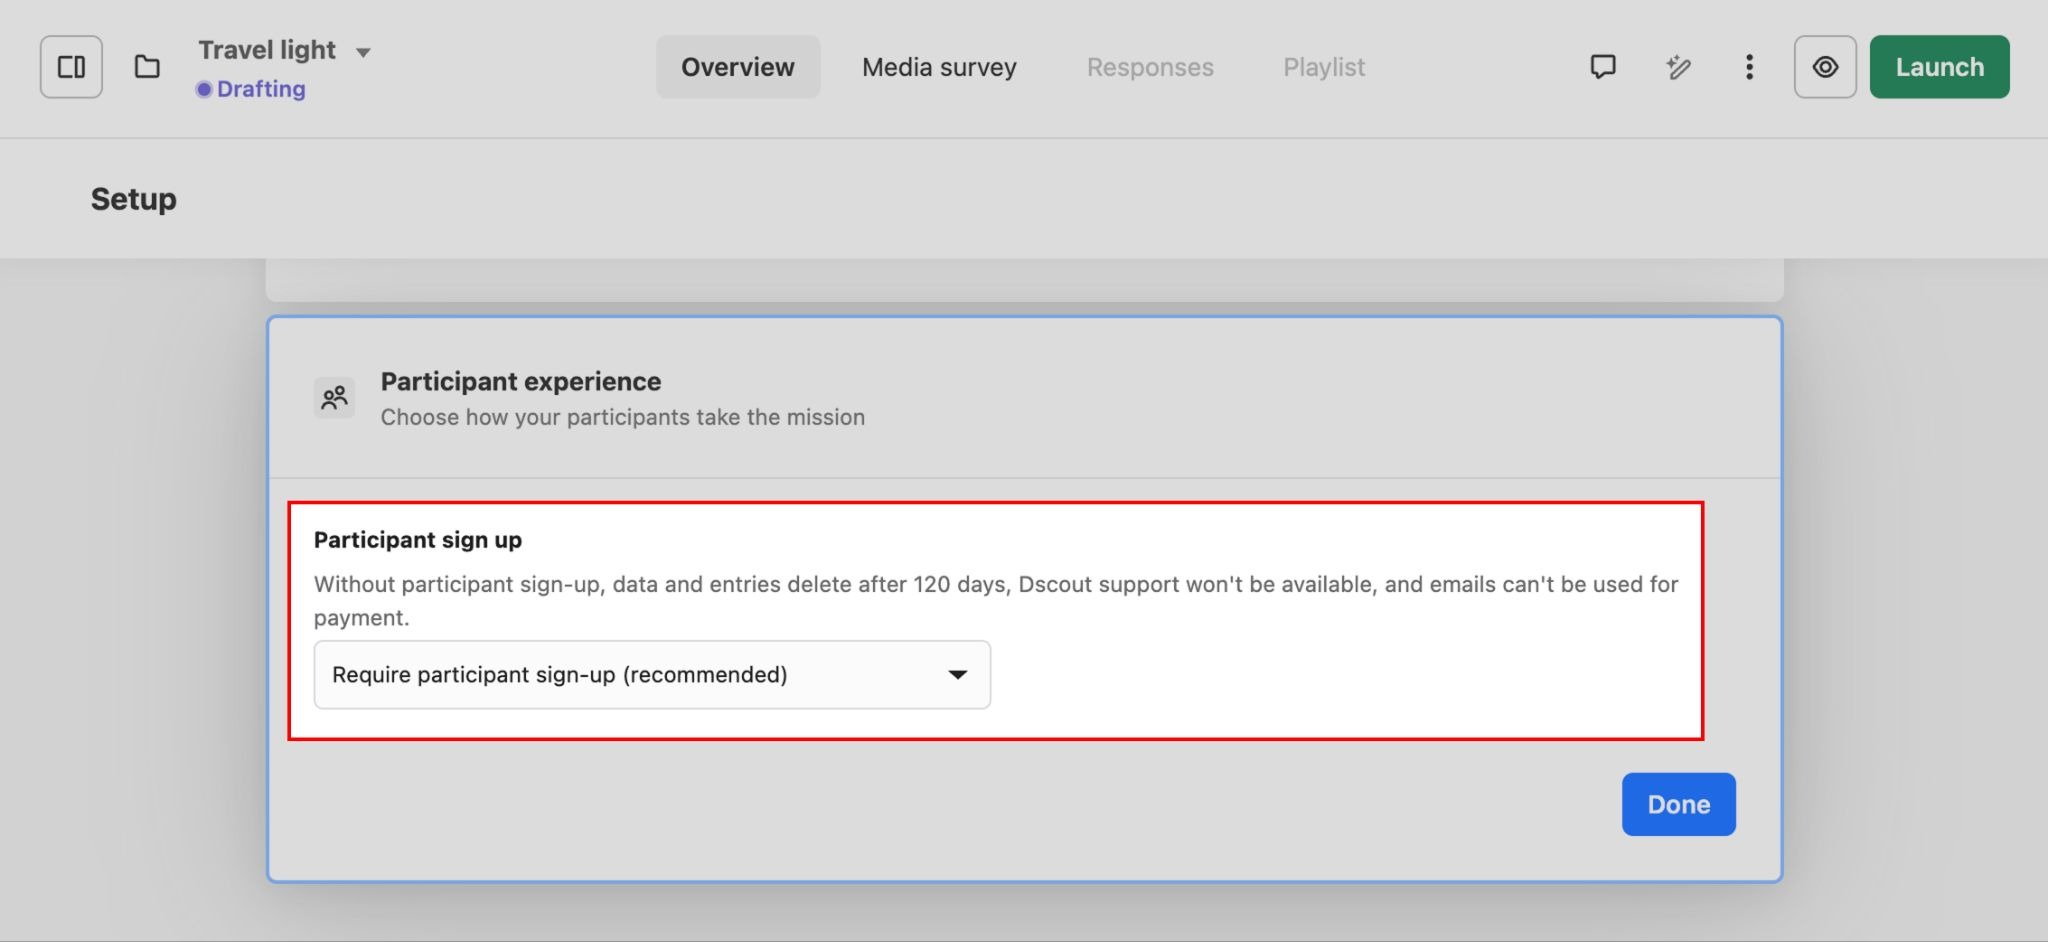The height and width of the screenshot is (942, 2048).
Task: Click the green Launch button
Action: click(1939, 67)
